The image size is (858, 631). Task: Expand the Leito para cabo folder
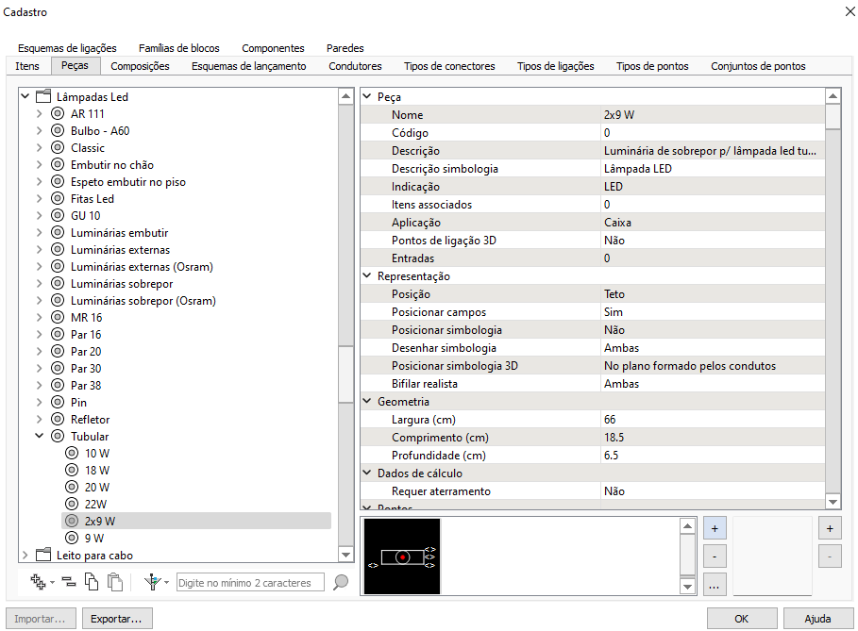(x=25, y=555)
